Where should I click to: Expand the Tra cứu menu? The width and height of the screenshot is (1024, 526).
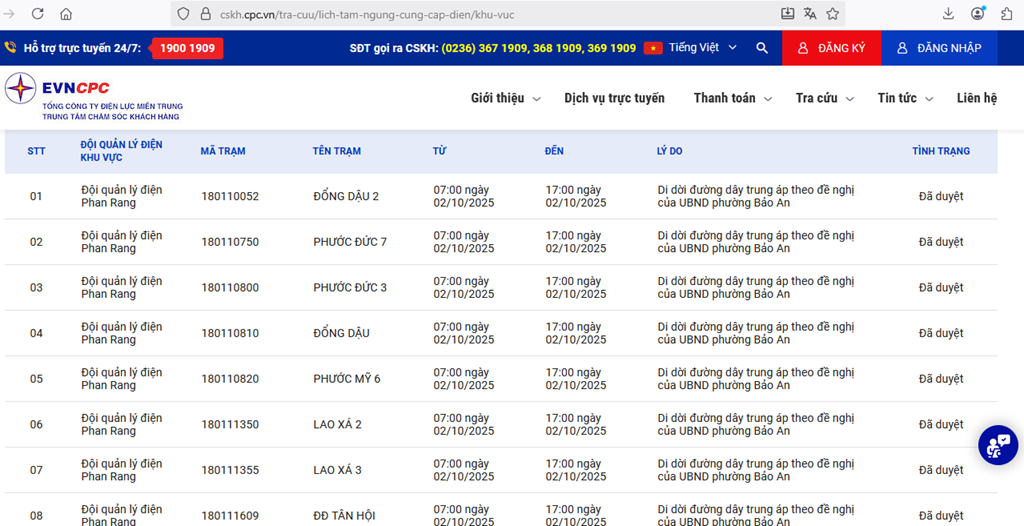point(824,98)
